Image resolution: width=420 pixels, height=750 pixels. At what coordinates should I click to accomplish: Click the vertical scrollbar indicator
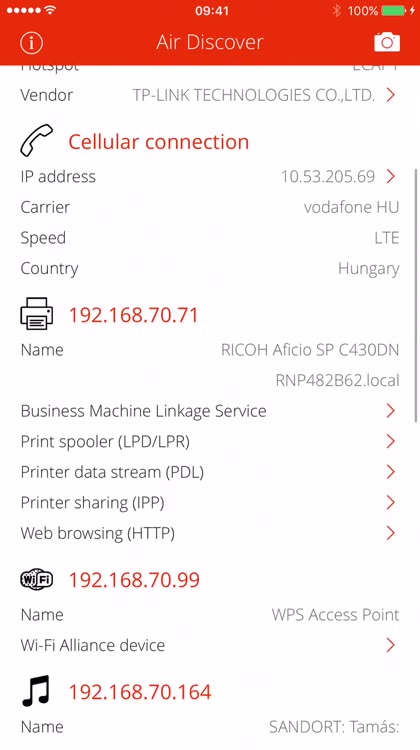(417, 295)
